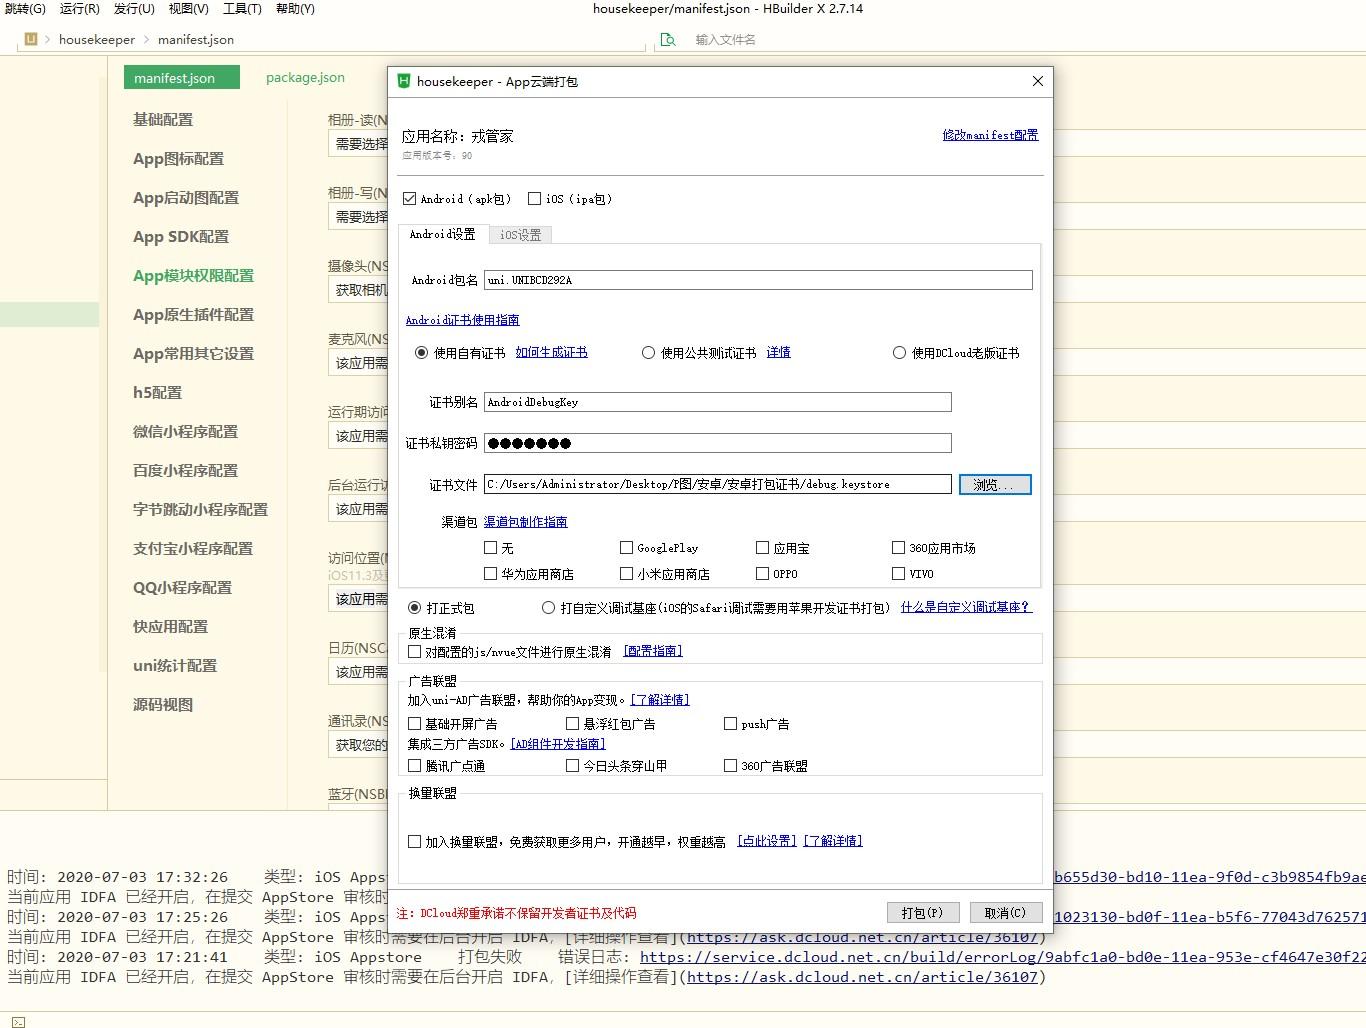Select 打正式包 radio option
1366x1028 pixels.
[414, 608]
